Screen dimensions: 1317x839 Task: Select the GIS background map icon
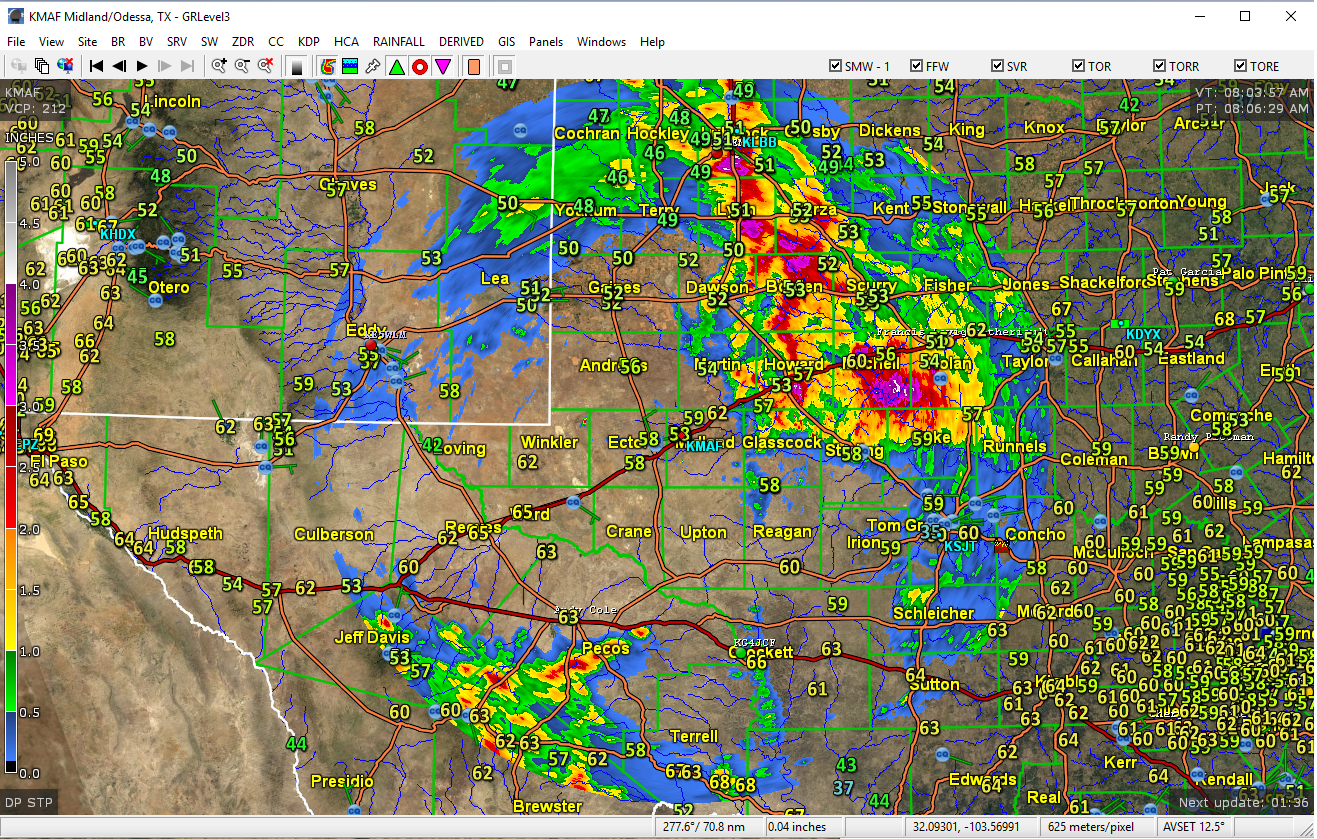pyautogui.click(x=350, y=66)
